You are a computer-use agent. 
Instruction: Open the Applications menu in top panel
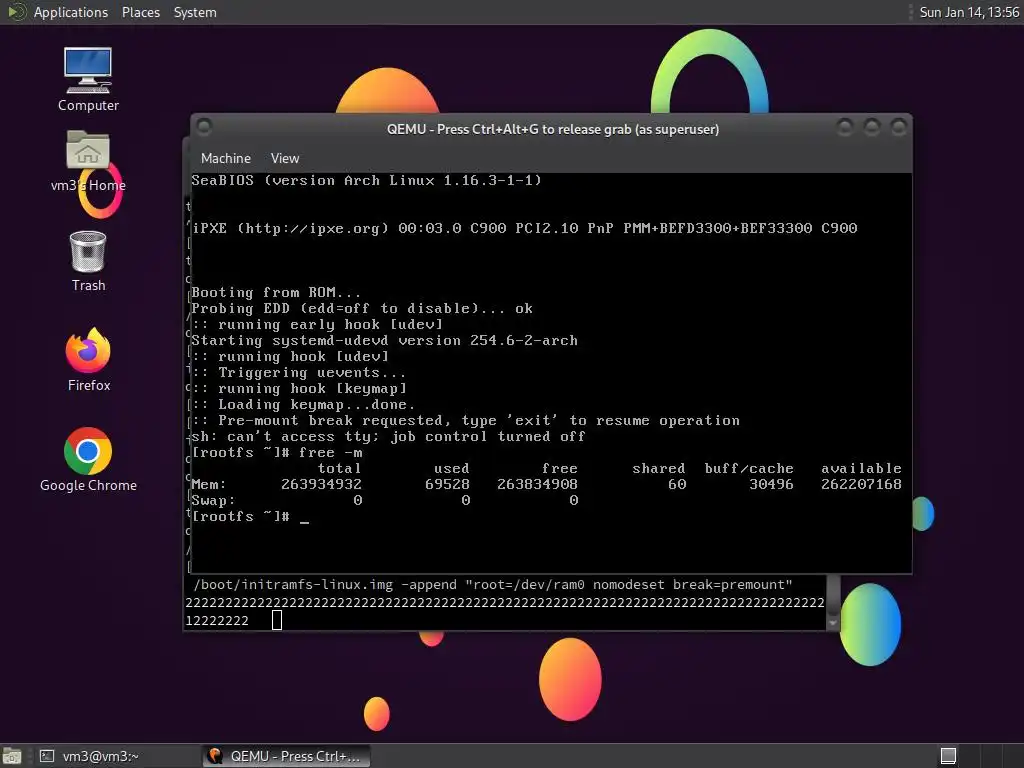tap(71, 12)
